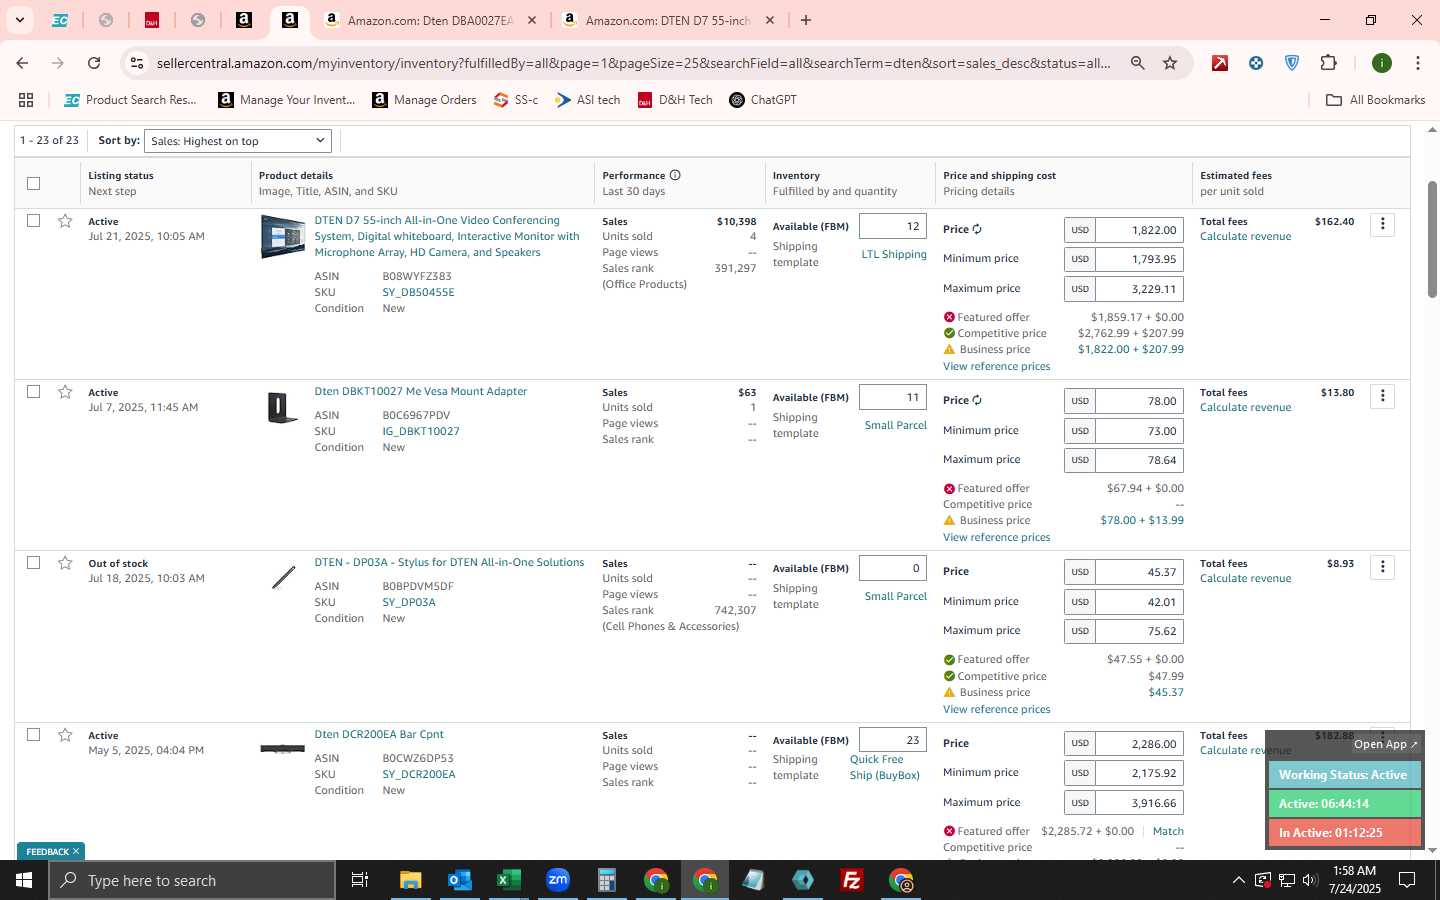Open Zoom from the taskbar

[x=557, y=880]
